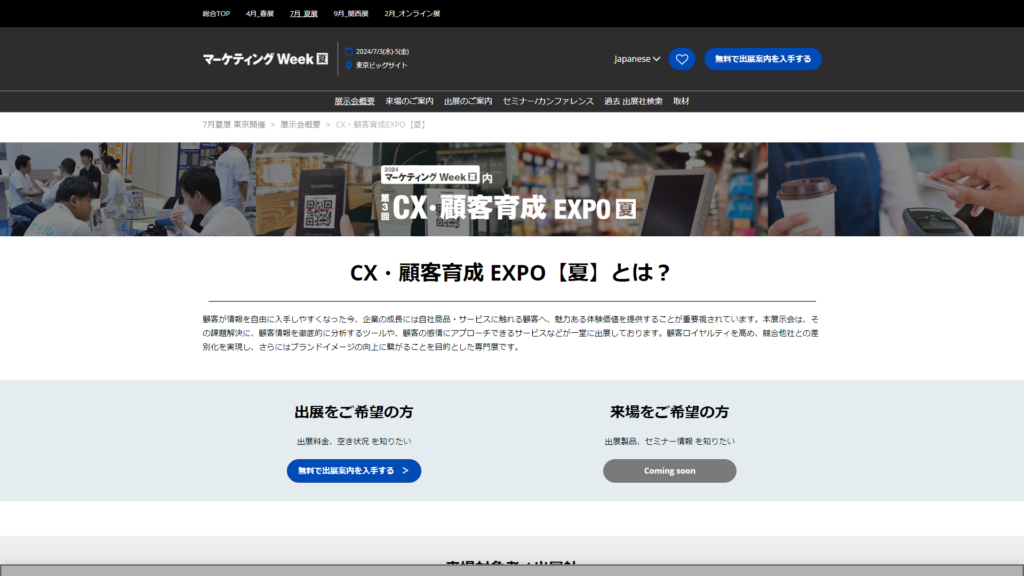Open 9月_関西展 link
1024x576 pixels.
(351, 14)
